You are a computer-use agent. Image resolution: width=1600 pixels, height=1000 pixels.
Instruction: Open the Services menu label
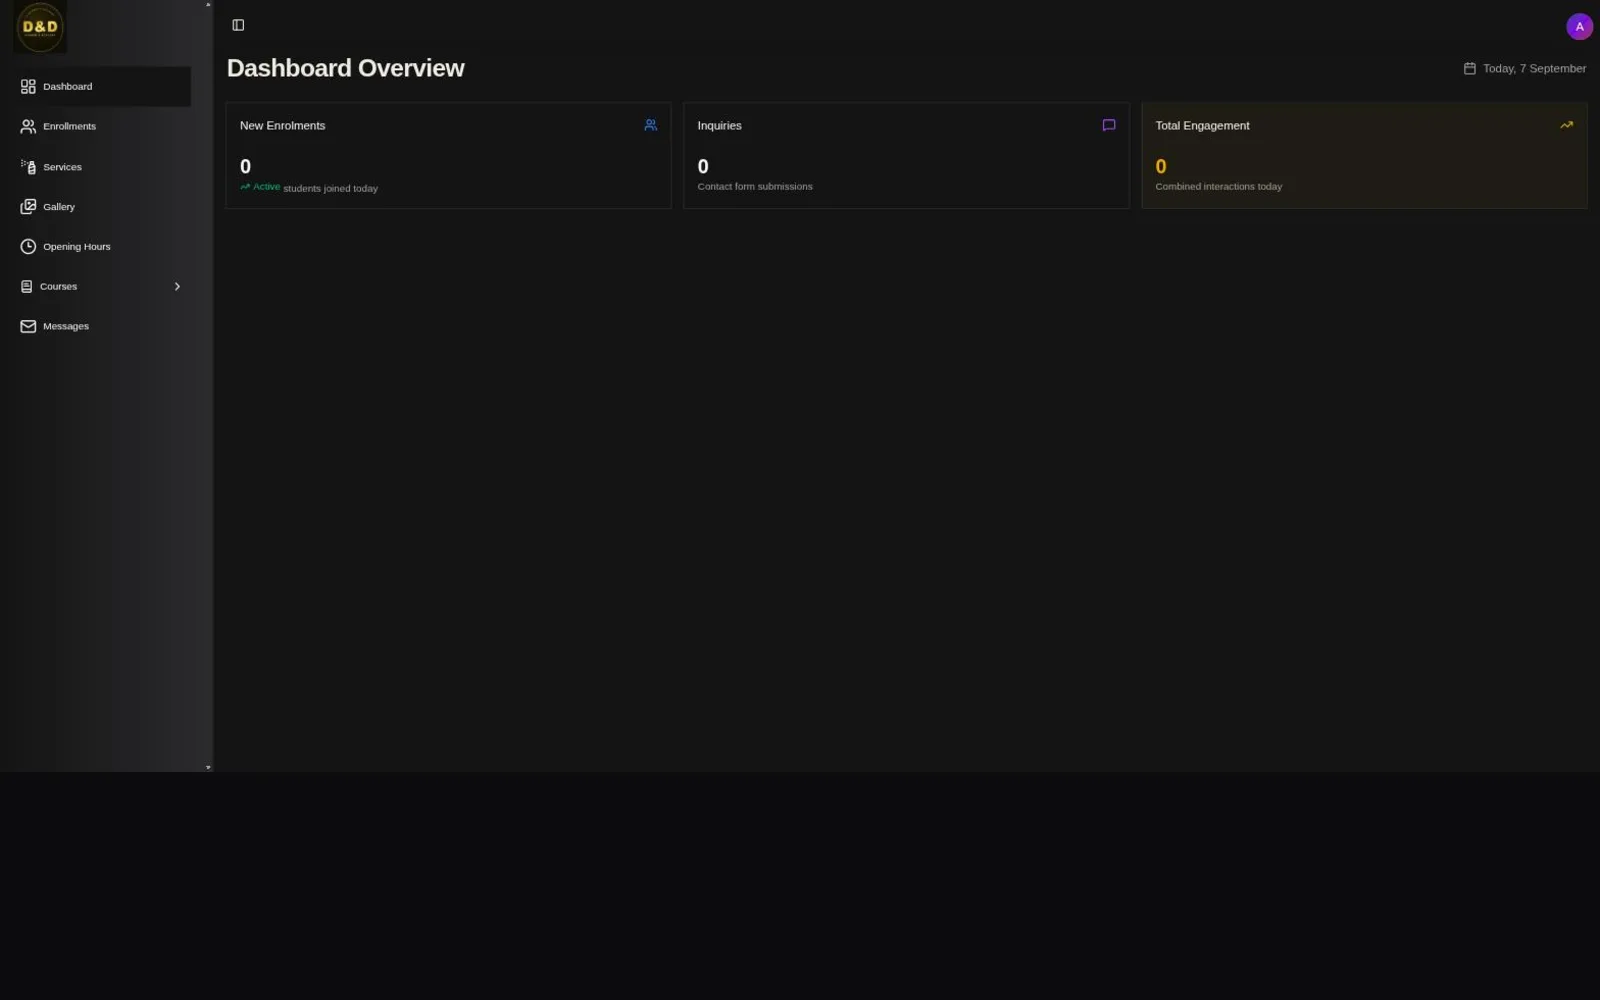(x=62, y=167)
